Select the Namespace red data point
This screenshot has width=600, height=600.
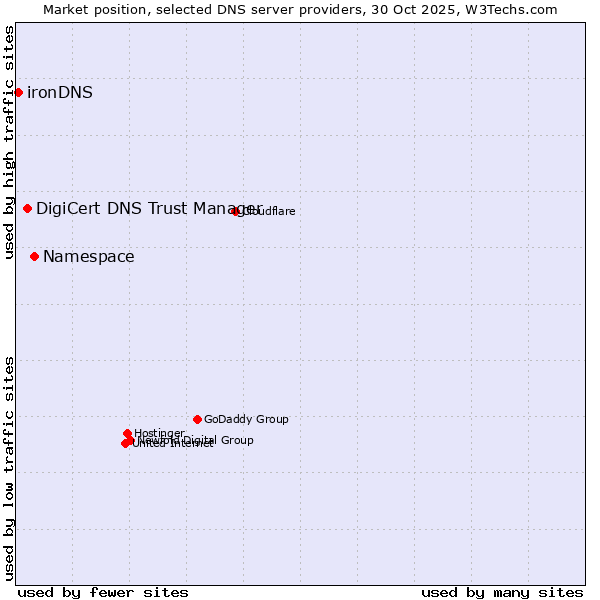pos(34,257)
